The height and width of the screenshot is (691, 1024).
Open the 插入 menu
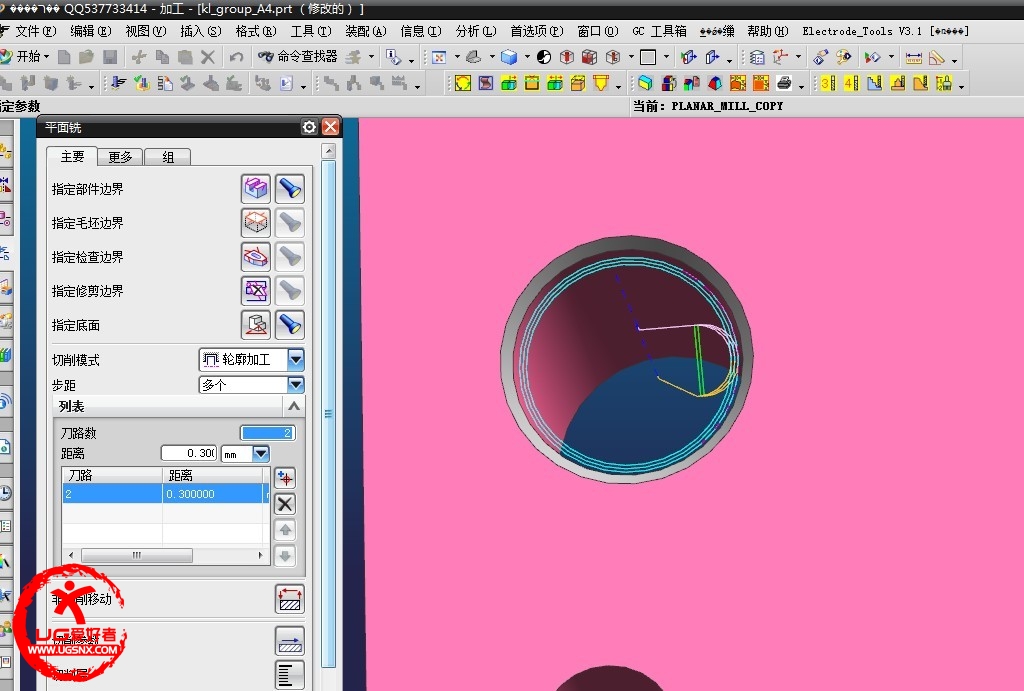point(200,31)
